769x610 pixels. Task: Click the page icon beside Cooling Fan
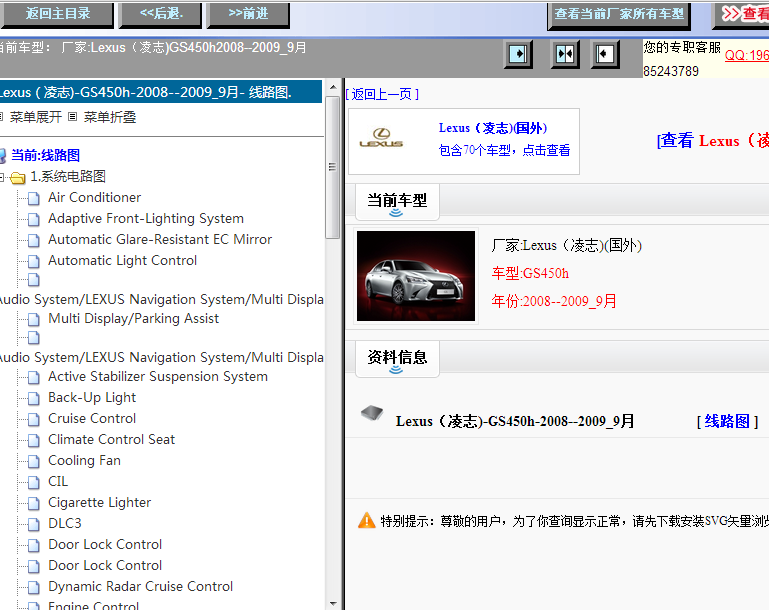pos(34,461)
